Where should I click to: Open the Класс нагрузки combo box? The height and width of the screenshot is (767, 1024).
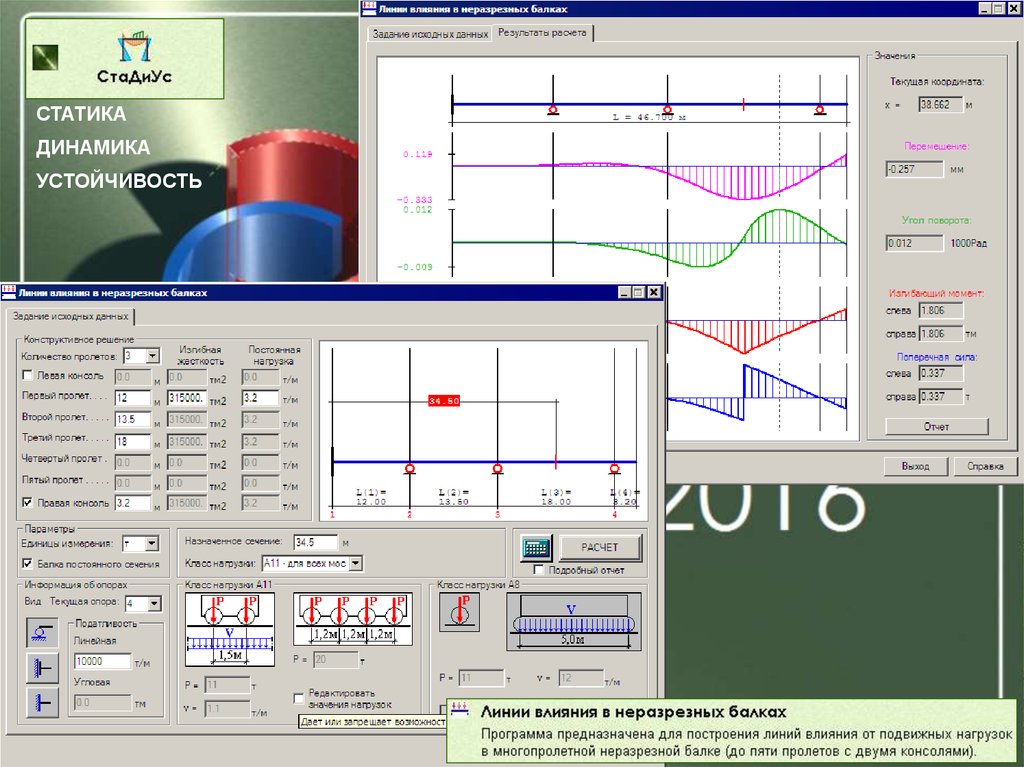[x=356, y=564]
